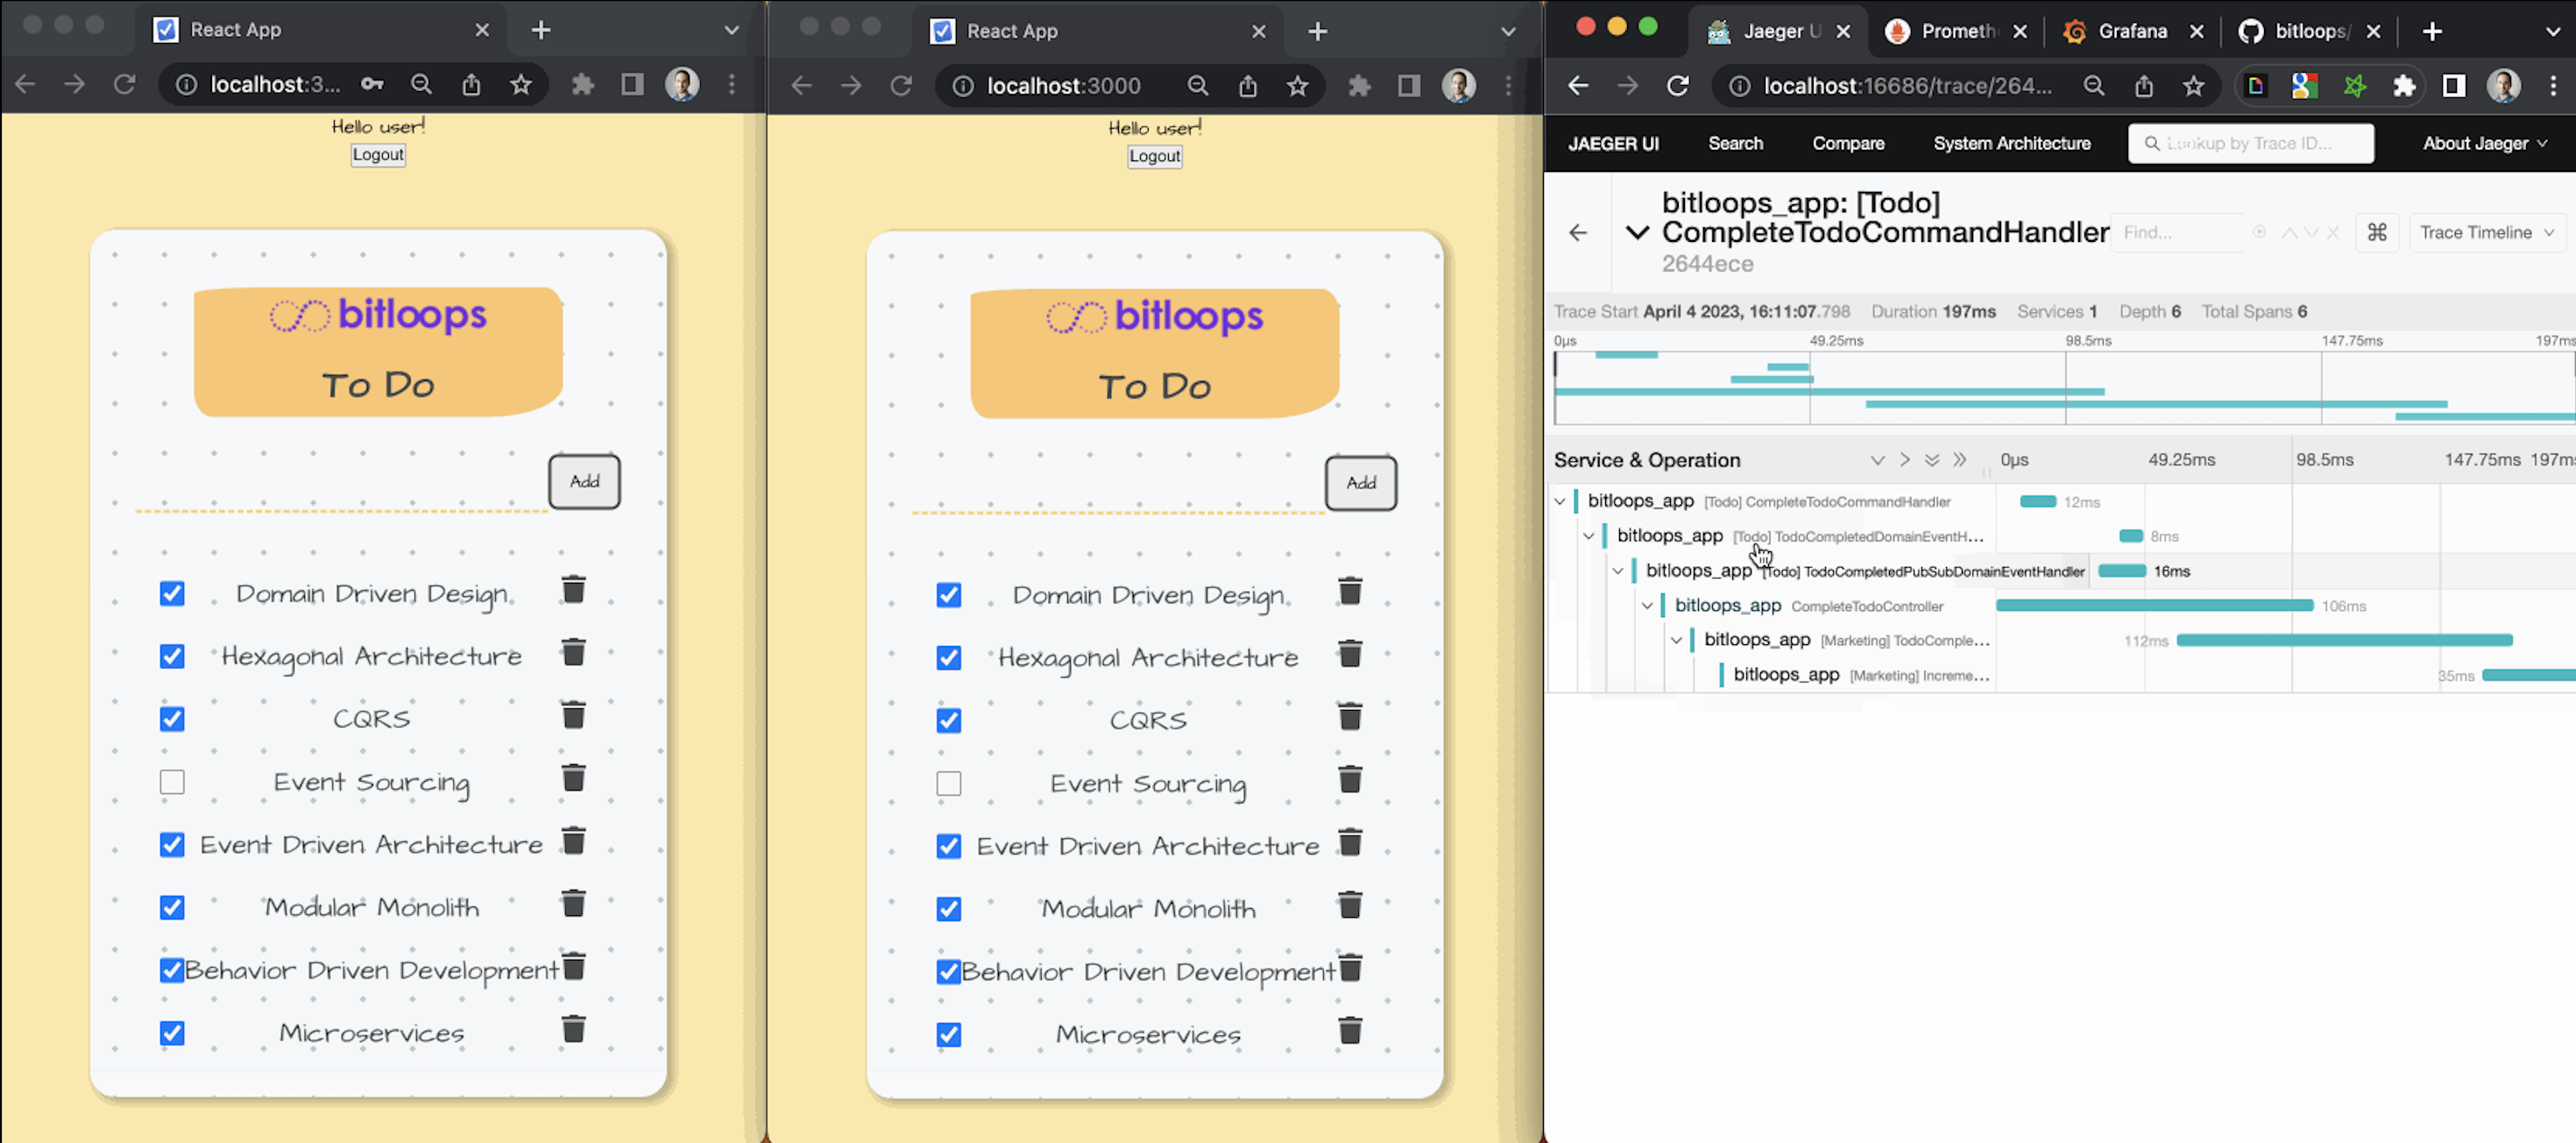Image resolution: width=2576 pixels, height=1143 pixels.
Task: Uncheck Behavior Driven Development in middle window
Action: tap(949, 972)
